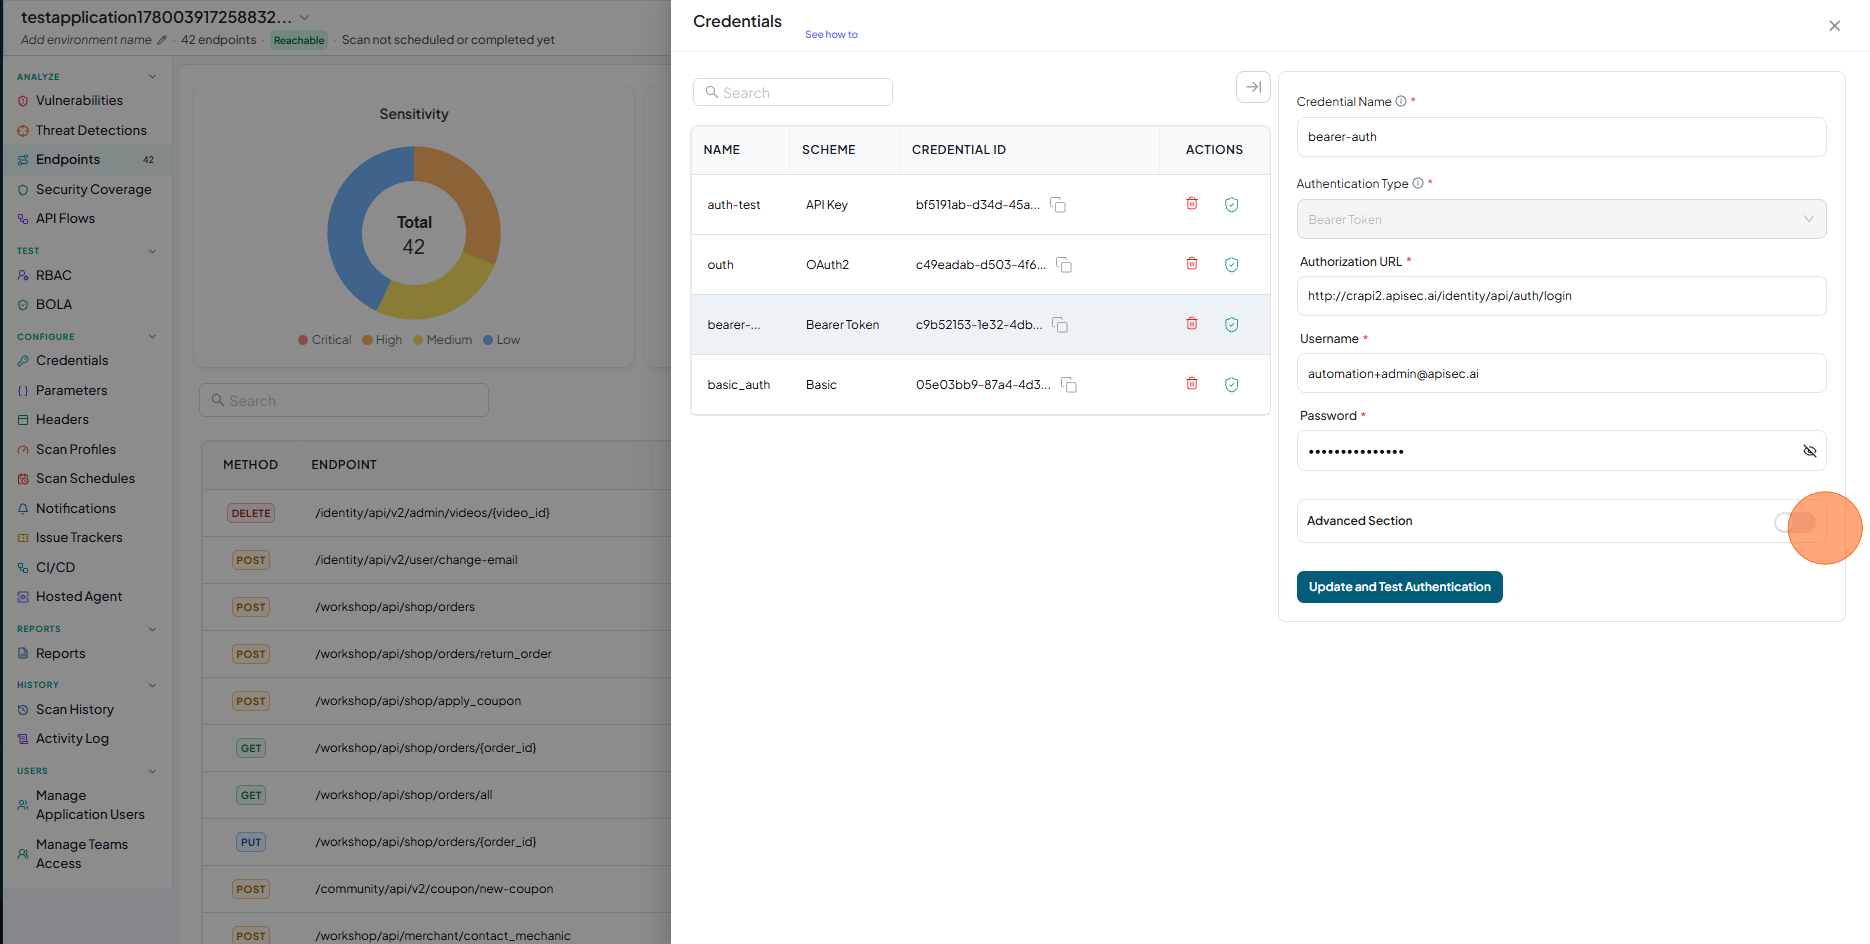Test the basic_auth credential via shield icon
Image resolution: width=1870 pixels, height=944 pixels.
pos(1232,385)
